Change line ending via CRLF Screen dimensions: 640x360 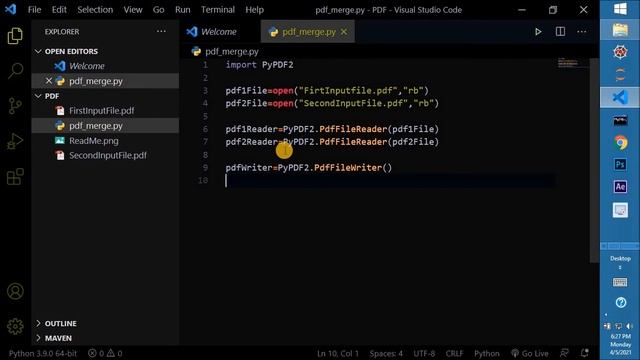[454, 353]
